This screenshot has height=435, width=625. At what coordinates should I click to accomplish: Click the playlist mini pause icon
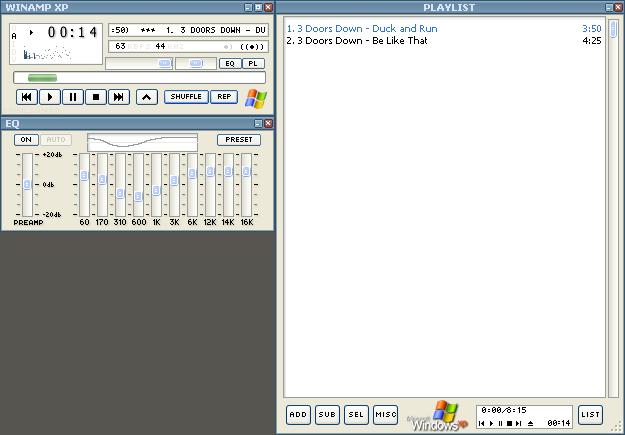pyautogui.click(x=500, y=423)
